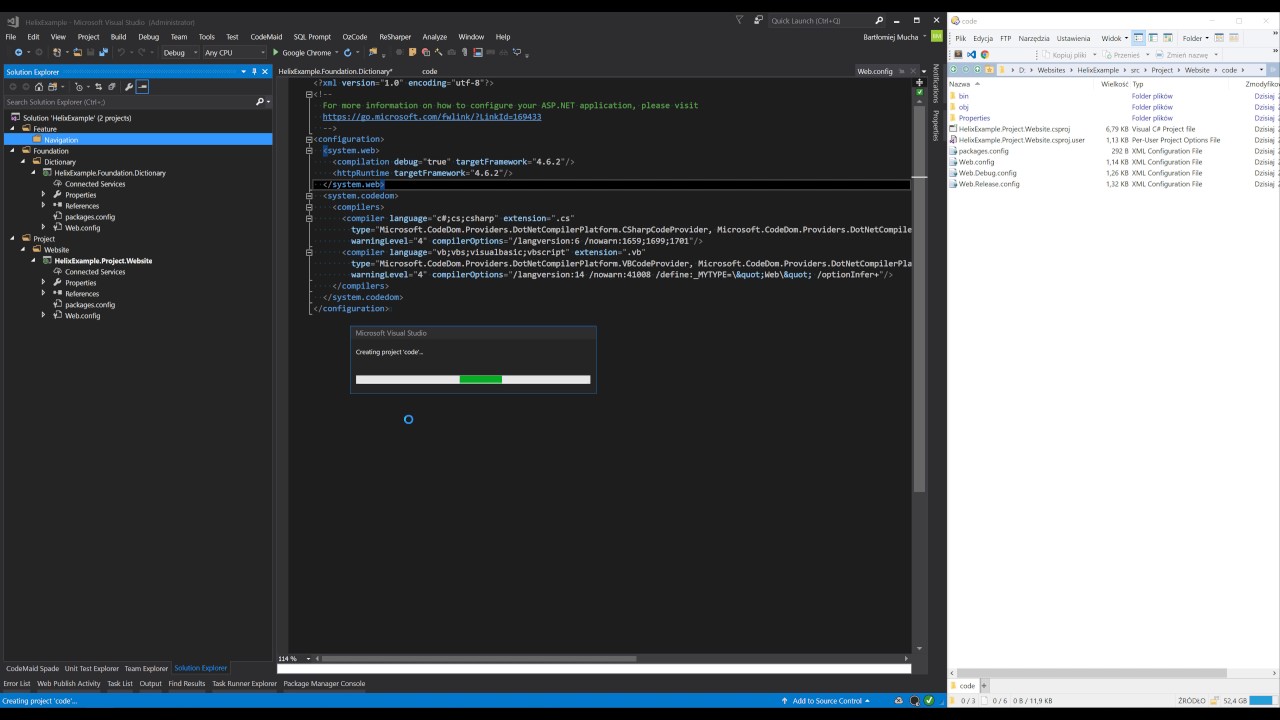Open the Notifications side tab
This screenshot has width=1280, height=720.
tap(935, 84)
